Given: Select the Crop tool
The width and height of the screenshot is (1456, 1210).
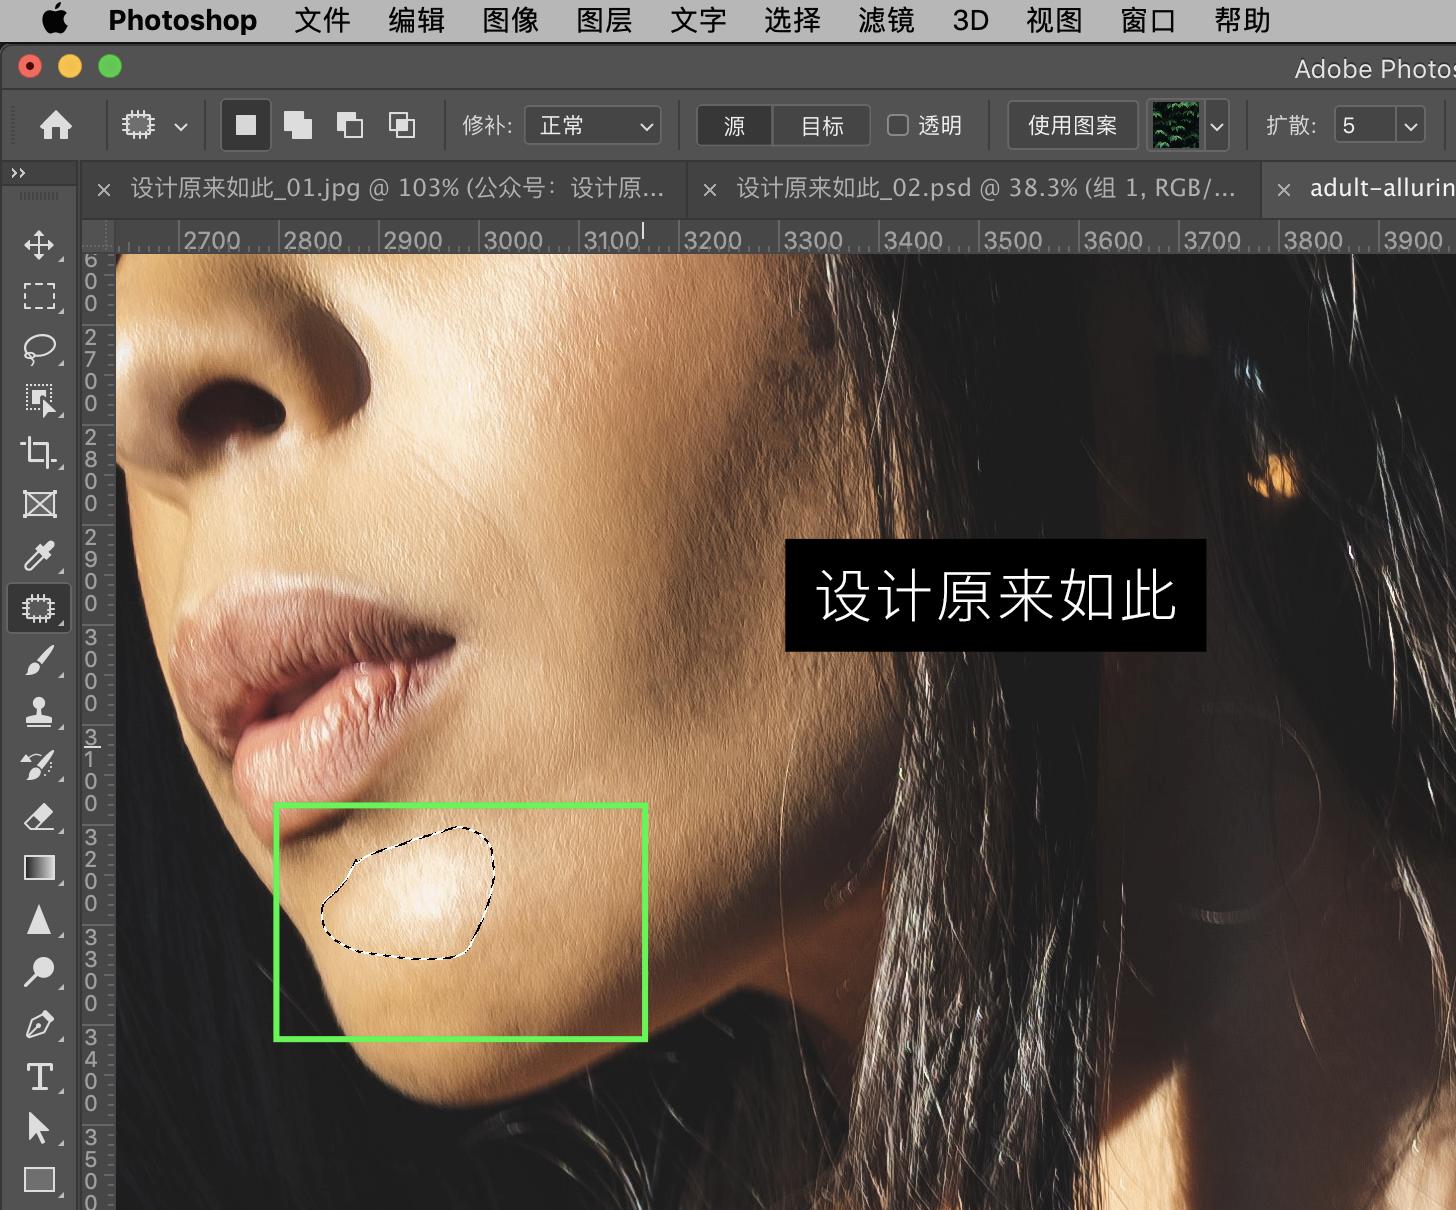Looking at the screenshot, I should [x=40, y=452].
